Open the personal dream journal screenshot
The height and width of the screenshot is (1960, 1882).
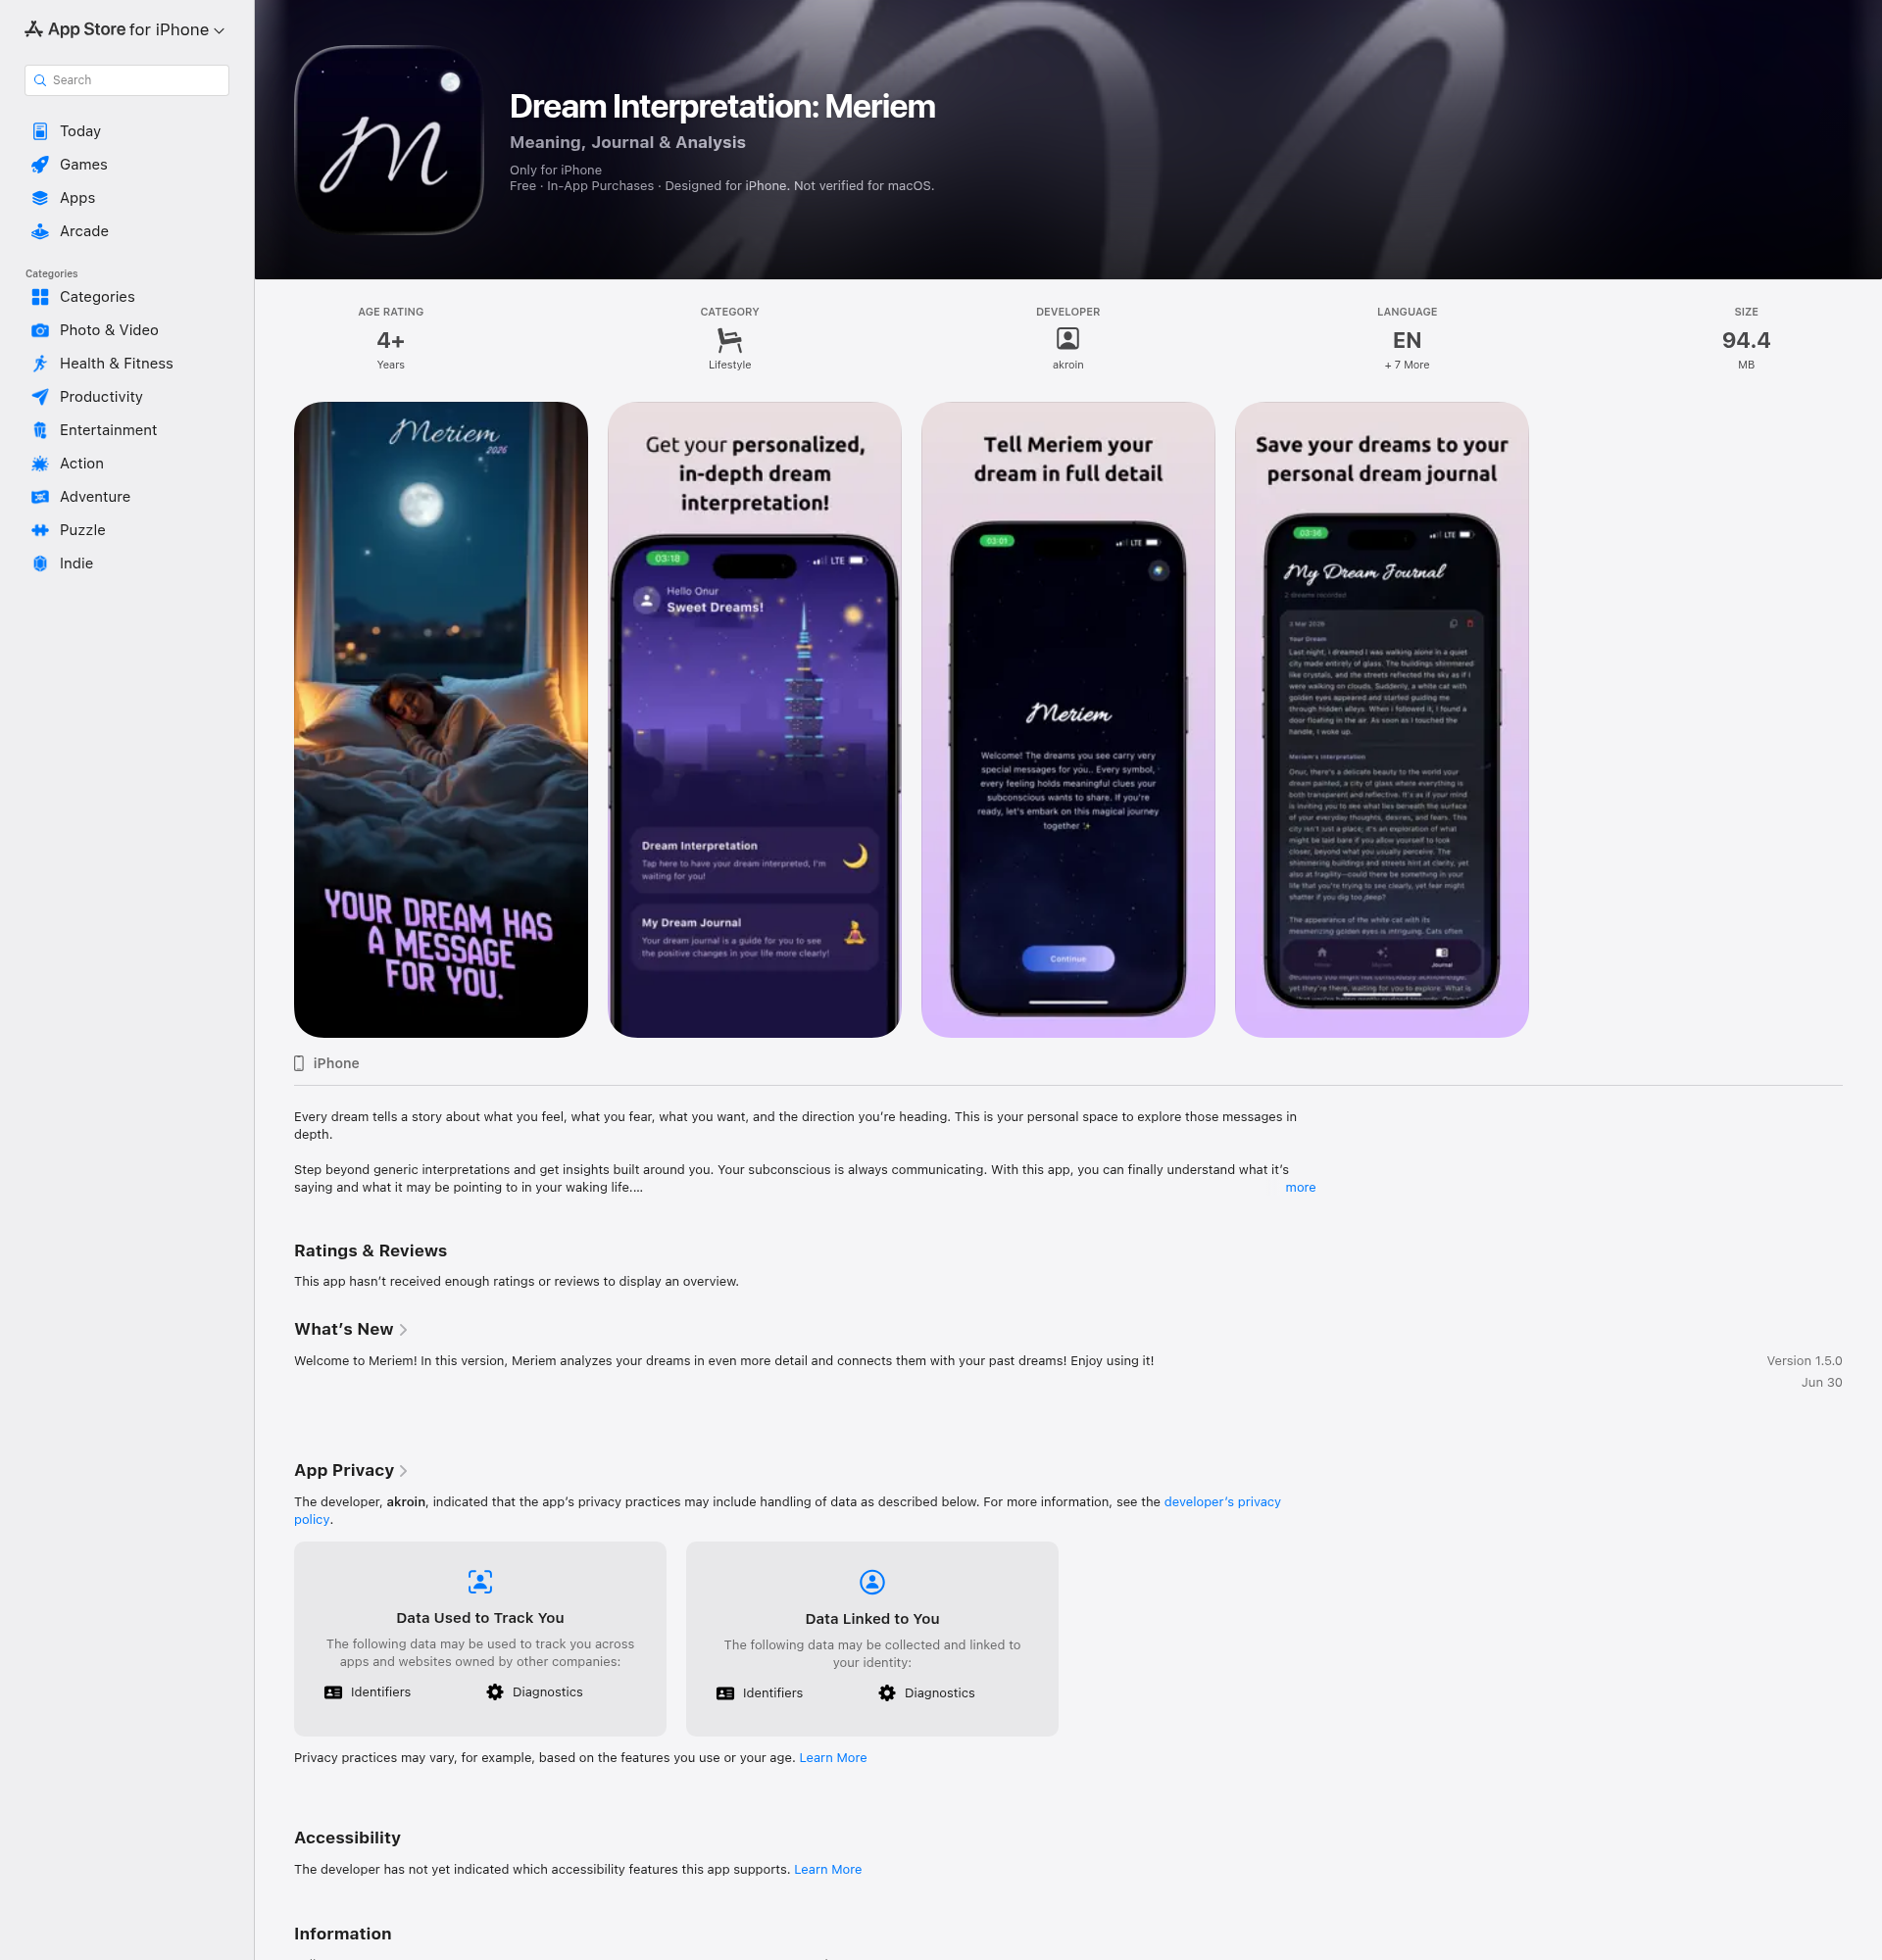pyautogui.click(x=1382, y=720)
